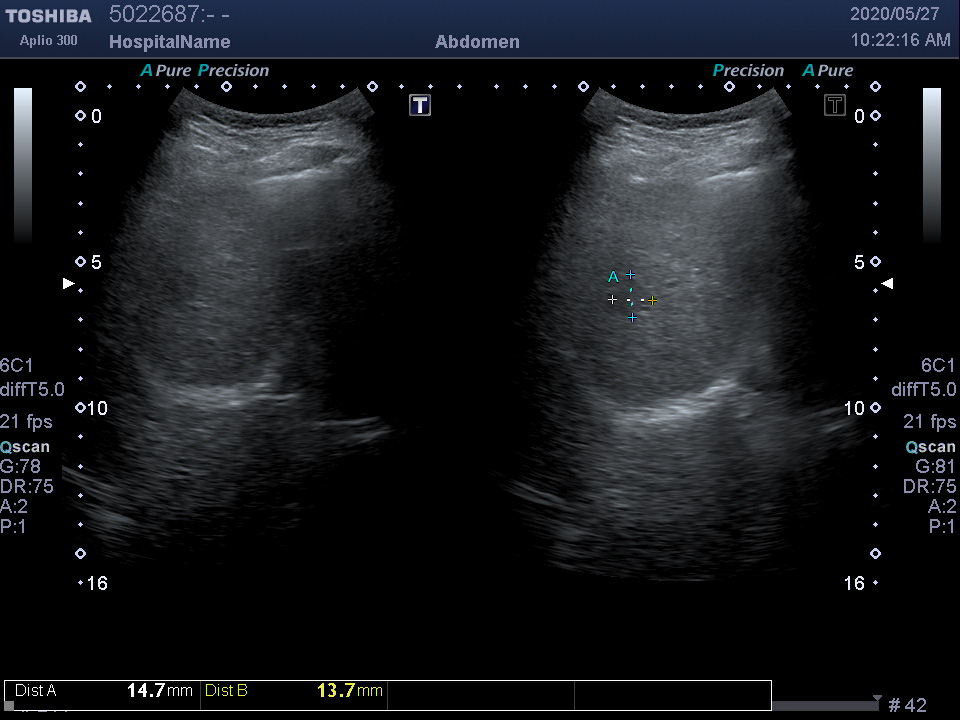The height and width of the screenshot is (720, 960).
Task: Click the left focus position triangle marker
Action: (x=68, y=284)
